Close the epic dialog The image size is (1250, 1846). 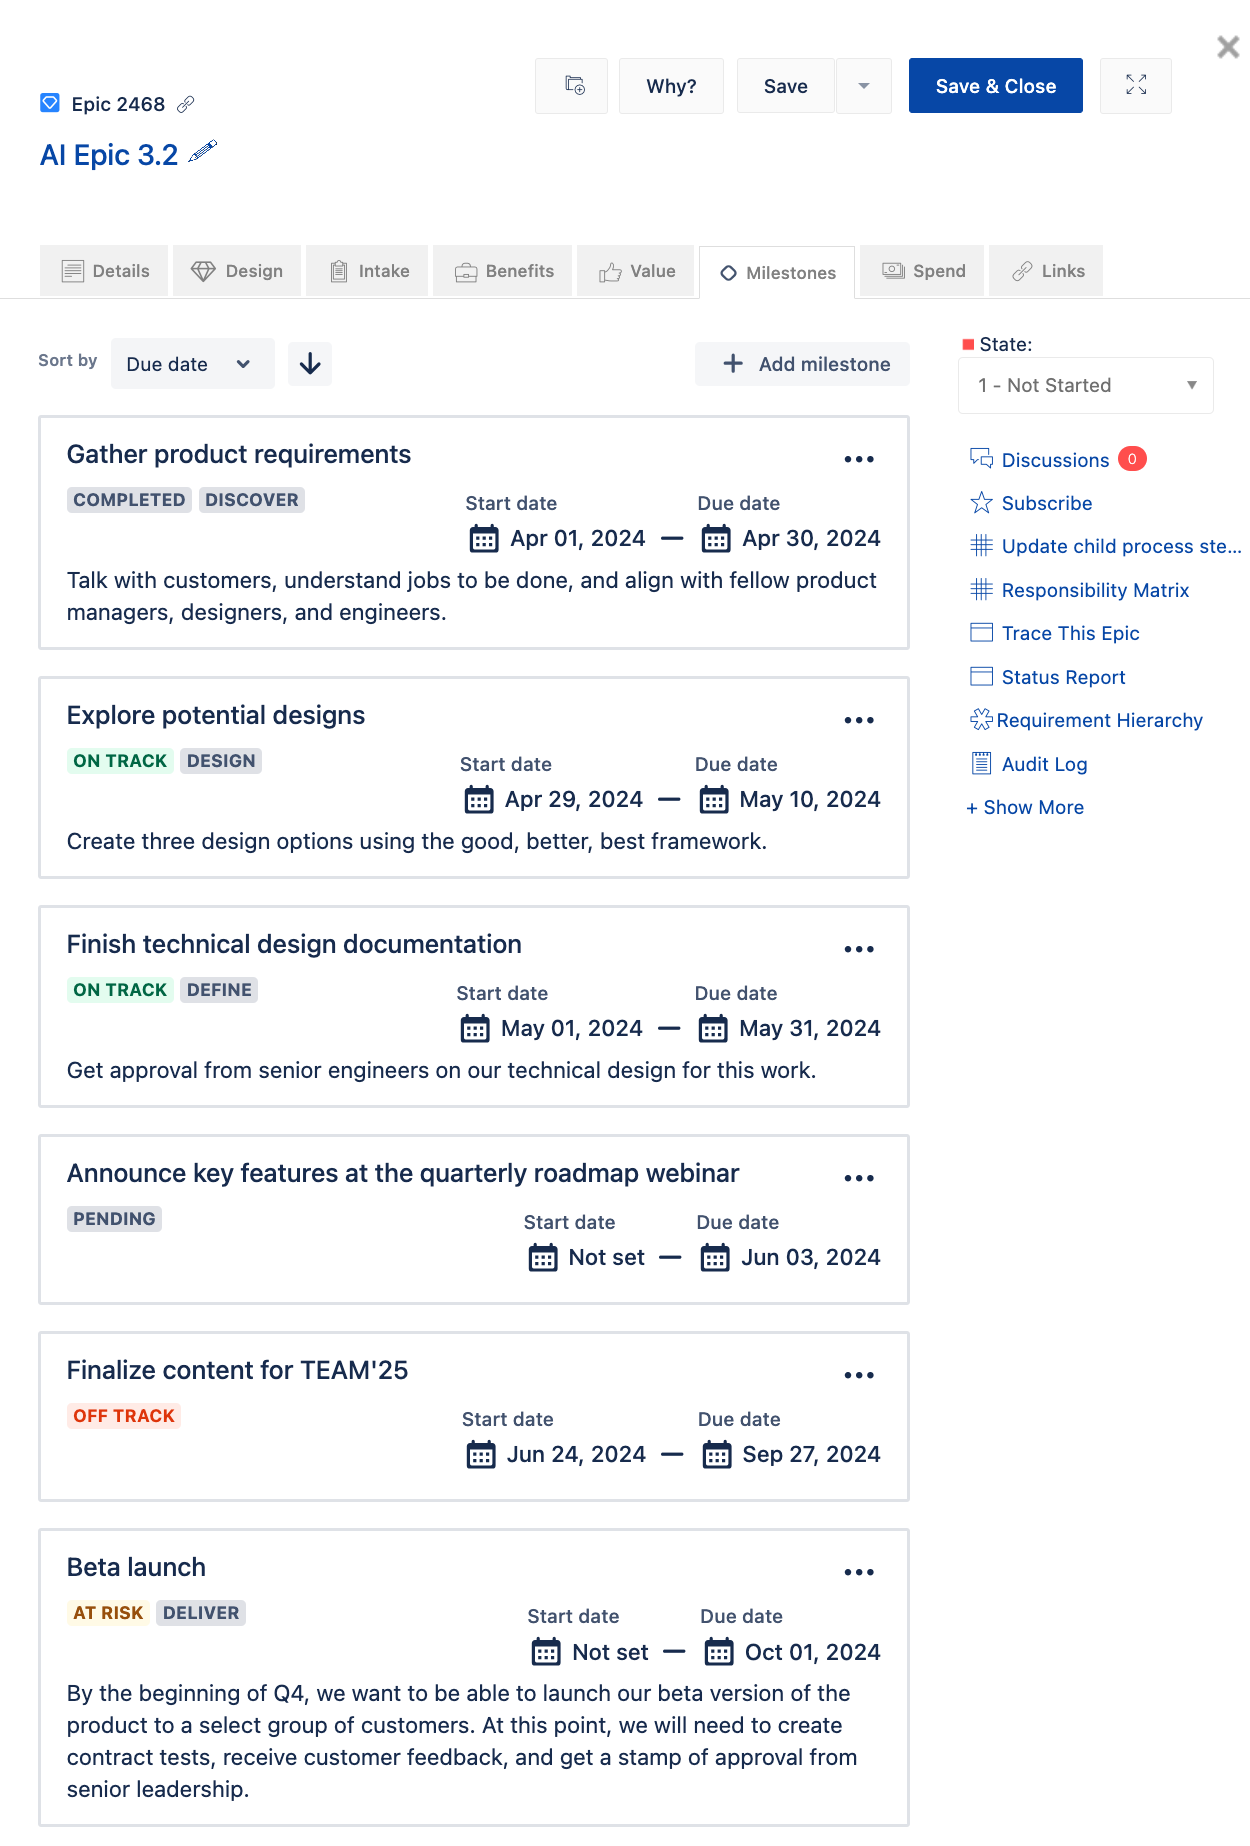click(1228, 47)
